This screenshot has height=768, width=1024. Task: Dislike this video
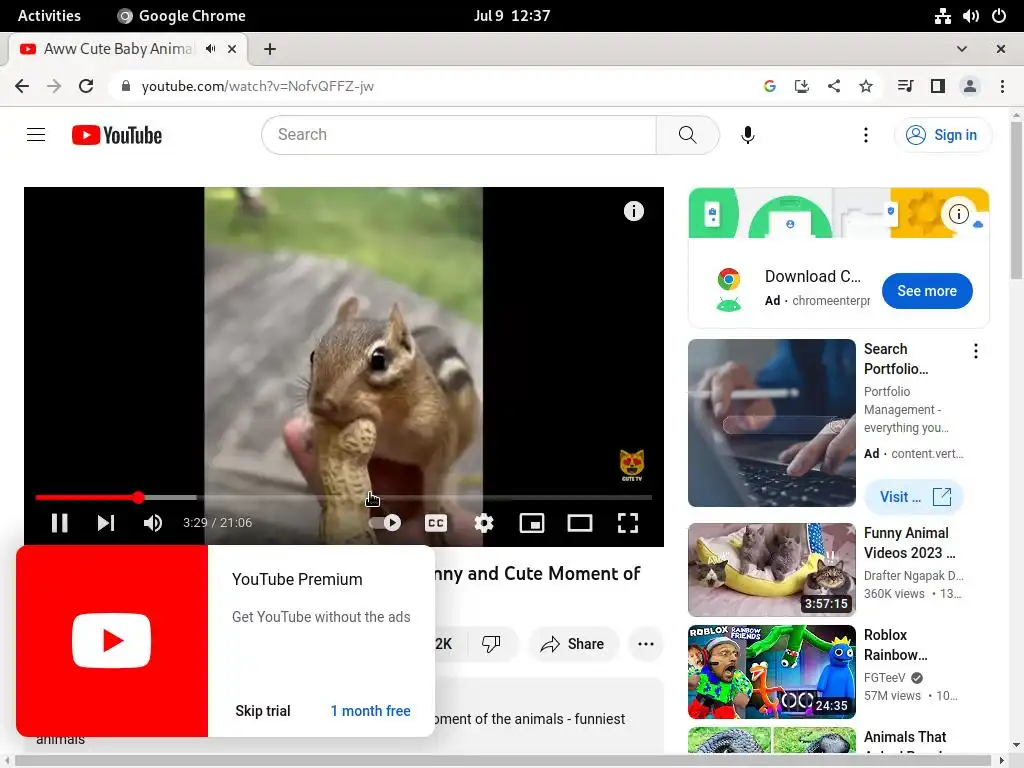click(491, 644)
